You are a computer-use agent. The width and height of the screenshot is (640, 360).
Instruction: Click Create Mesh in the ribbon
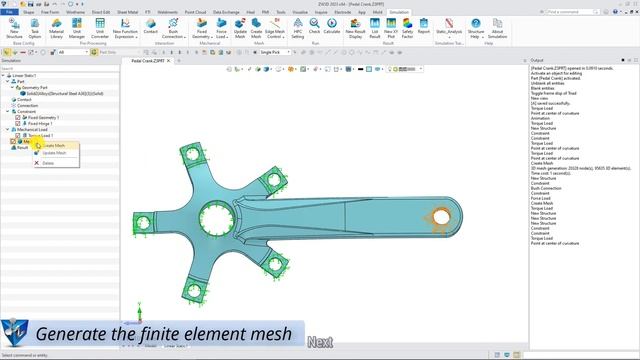coord(256,28)
